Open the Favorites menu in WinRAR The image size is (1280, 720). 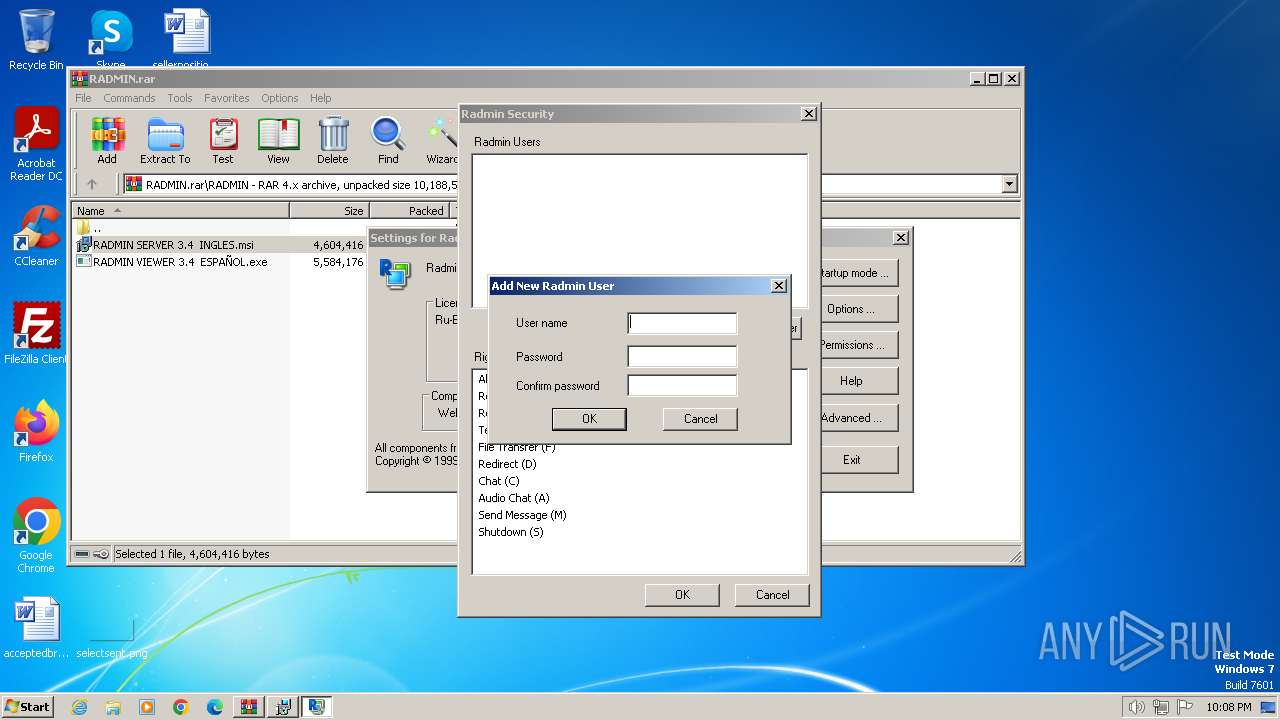click(227, 98)
